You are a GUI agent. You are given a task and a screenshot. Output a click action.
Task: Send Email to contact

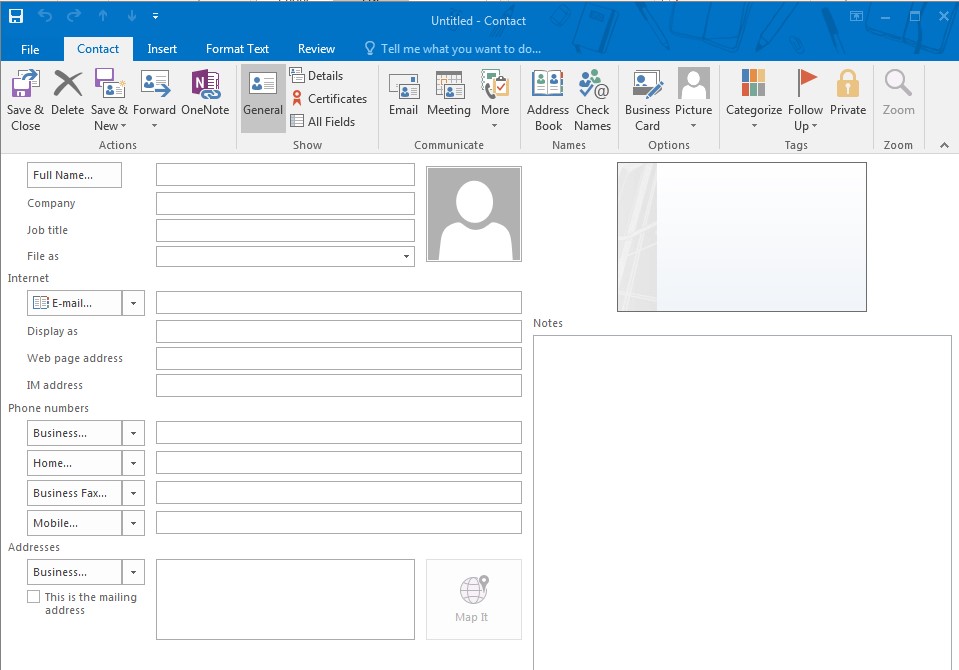(404, 93)
